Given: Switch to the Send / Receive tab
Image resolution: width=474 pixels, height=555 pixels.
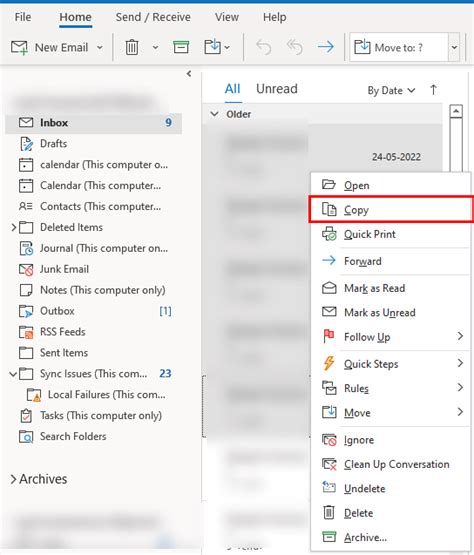Looking at the screenshot, I should pos(153,17).
